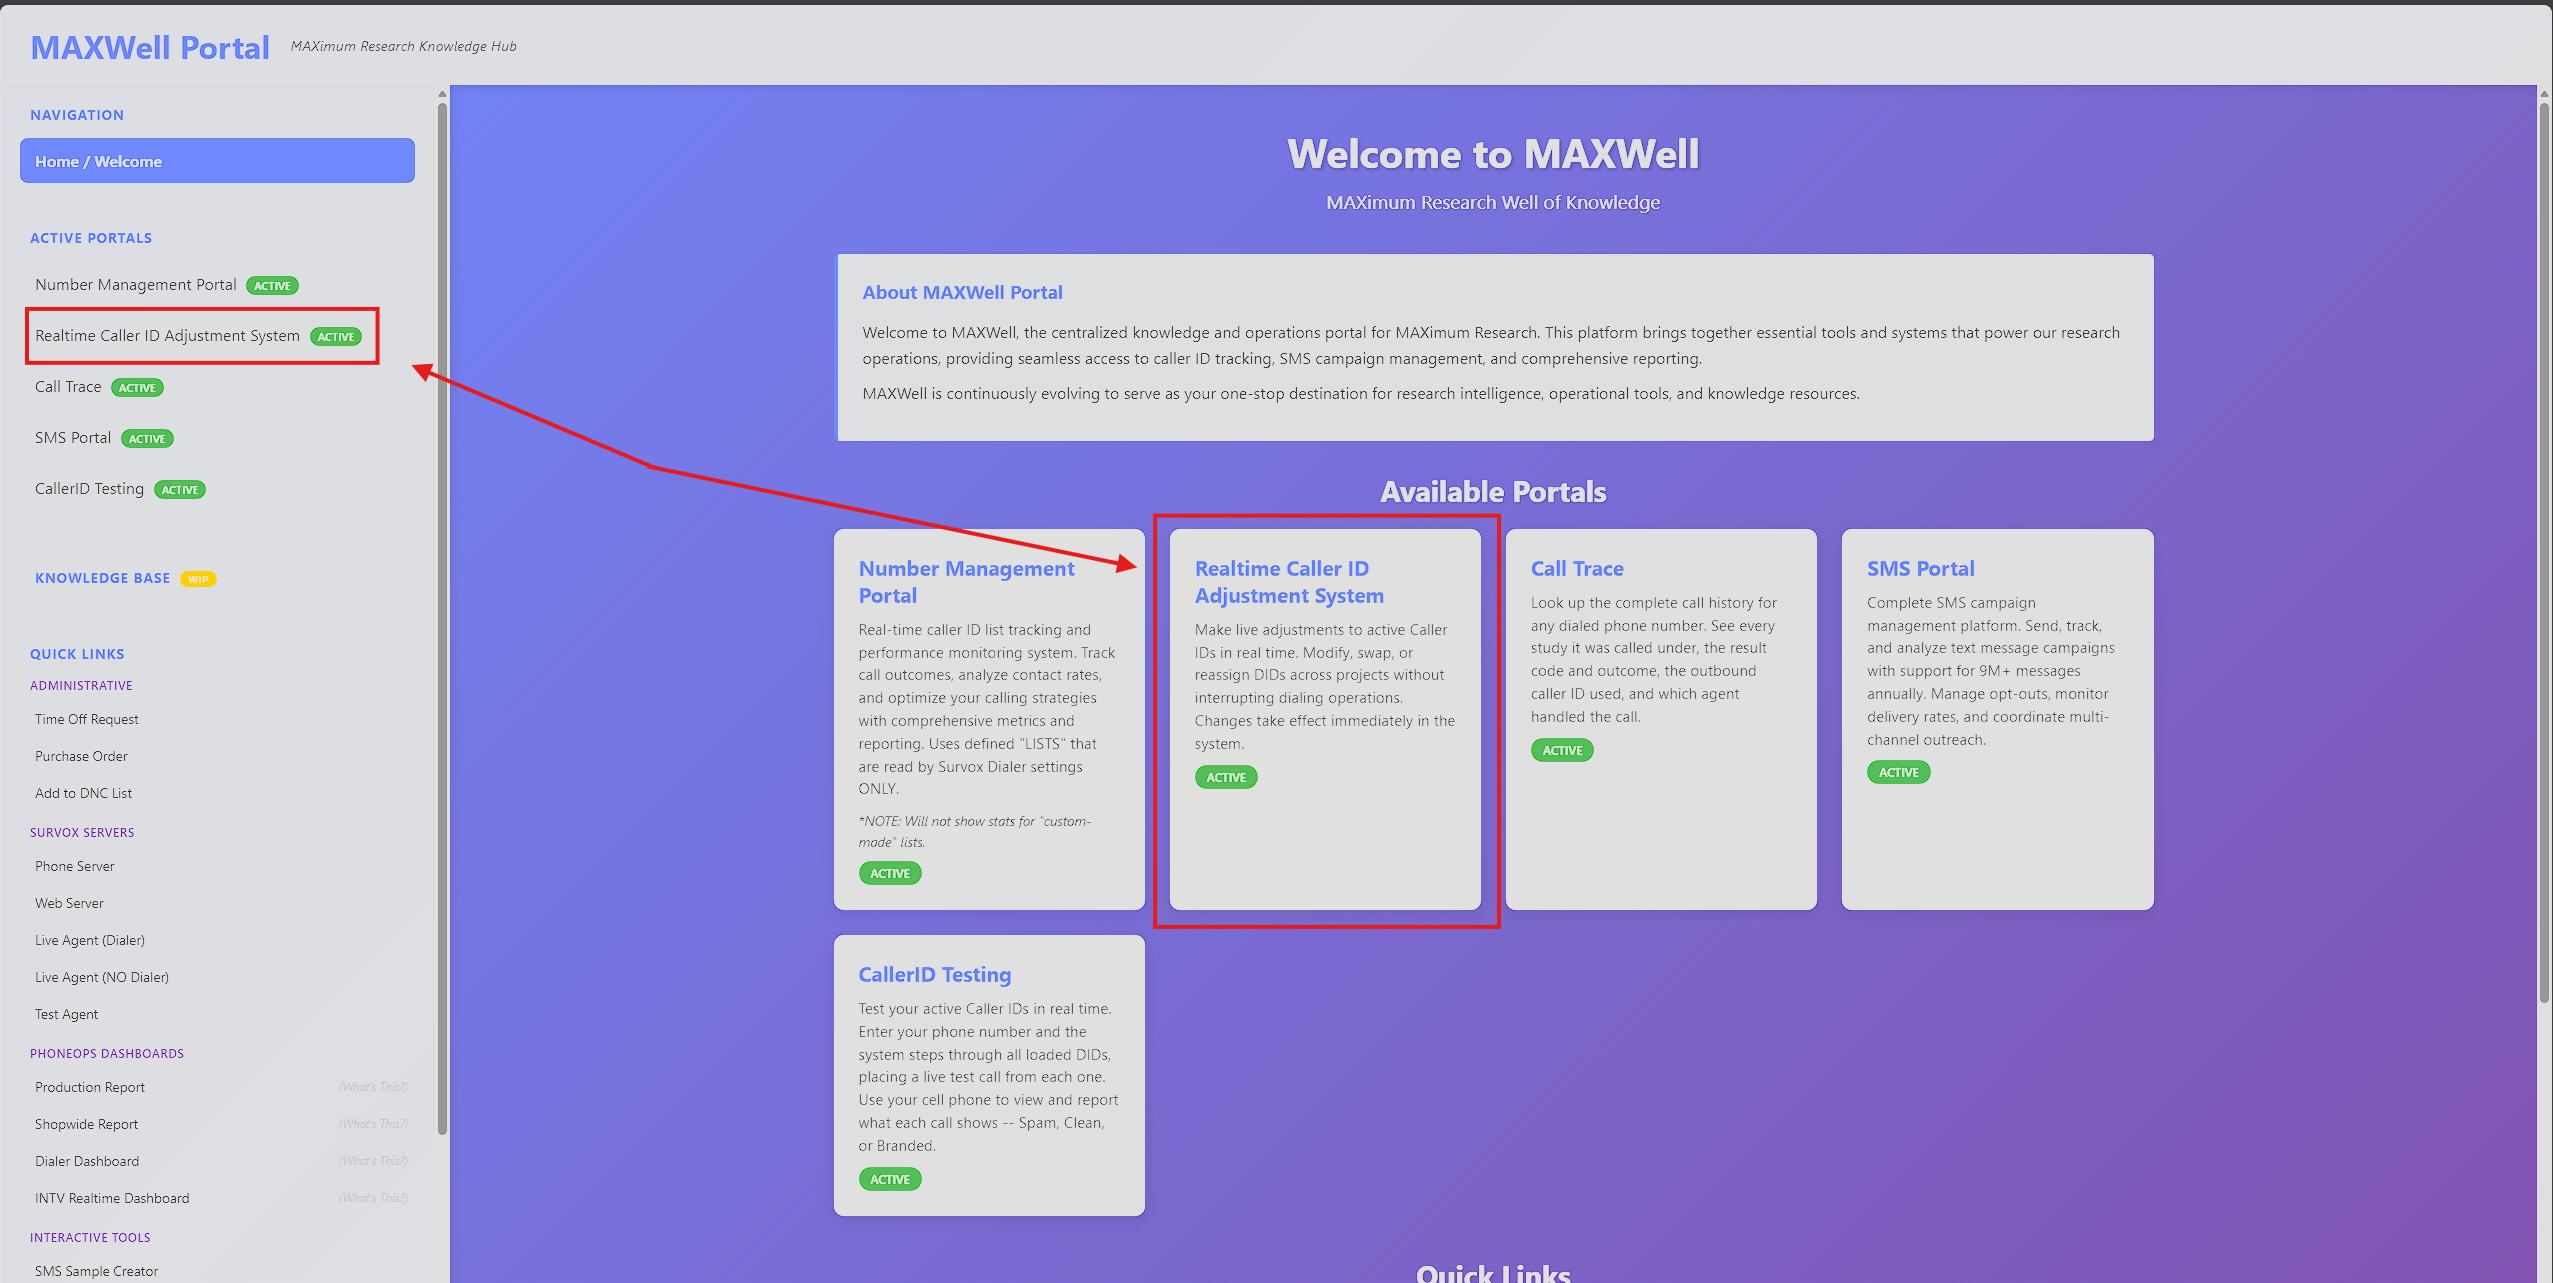Click the Purchase Order link
This screenshot has height=1283, width=2553.
tap(81, 756)
